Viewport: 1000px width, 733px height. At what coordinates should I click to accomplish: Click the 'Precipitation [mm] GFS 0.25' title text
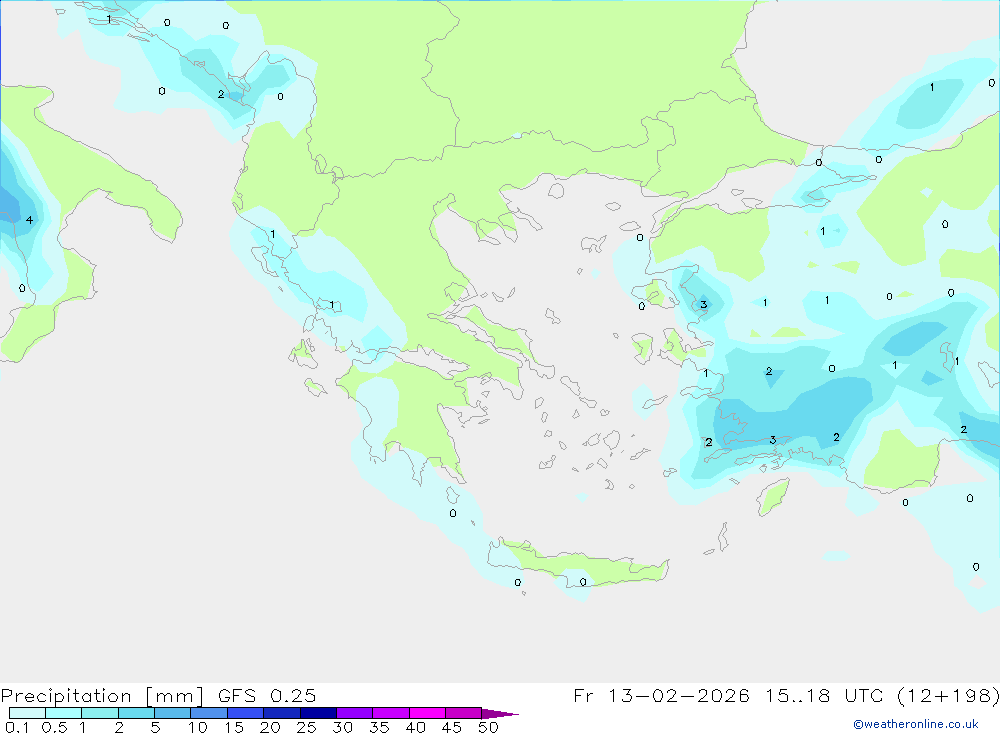[158, 696]
